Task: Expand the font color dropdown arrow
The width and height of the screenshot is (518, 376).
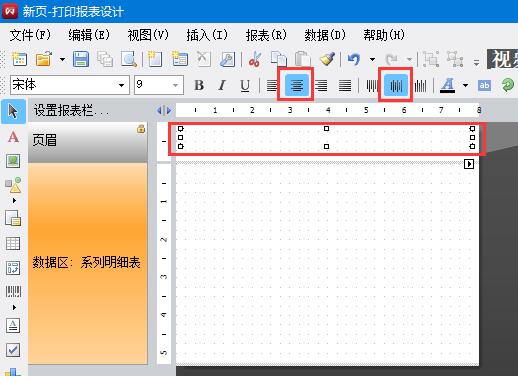Action: (465, 86)
